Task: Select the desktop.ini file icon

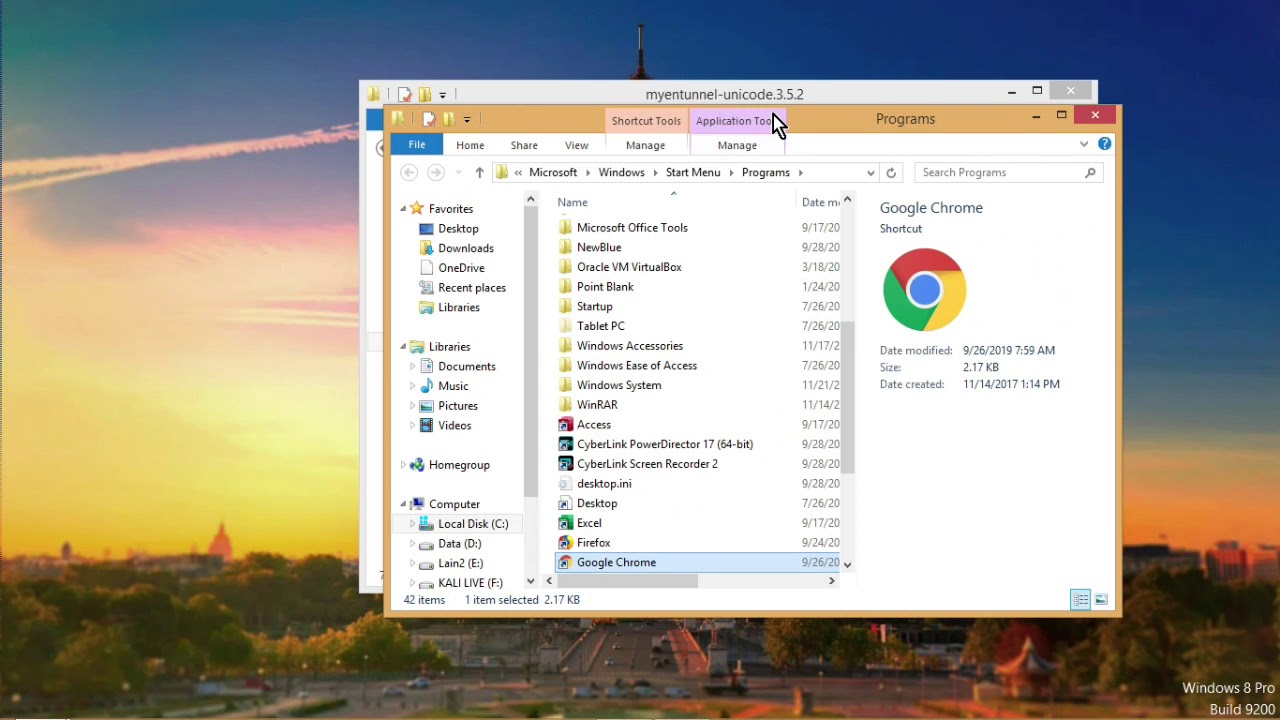Action: click(566, 484)
